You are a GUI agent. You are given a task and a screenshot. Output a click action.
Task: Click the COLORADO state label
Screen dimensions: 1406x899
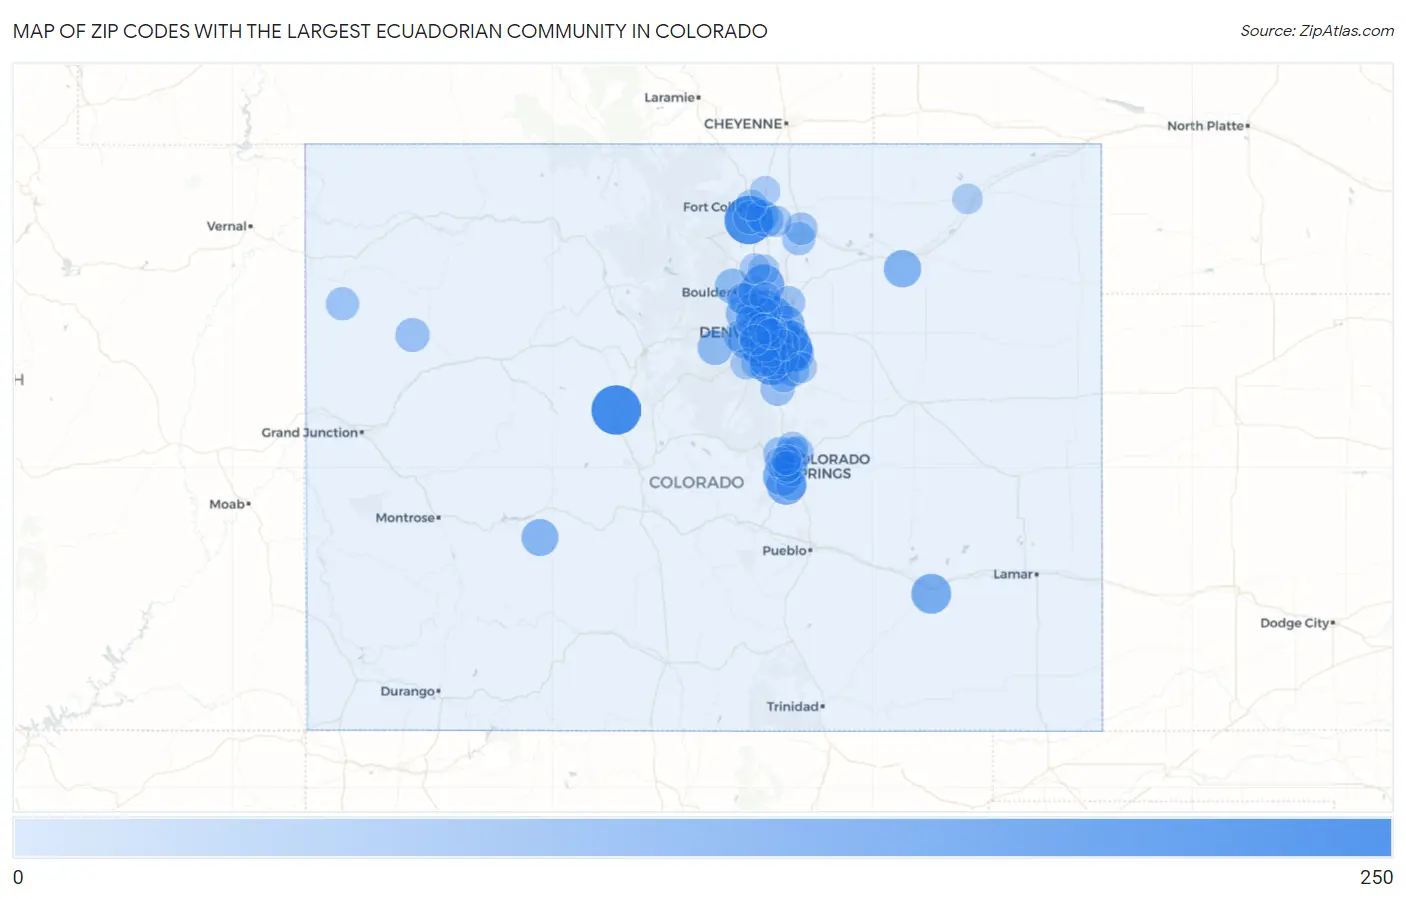tap(696, 482)
